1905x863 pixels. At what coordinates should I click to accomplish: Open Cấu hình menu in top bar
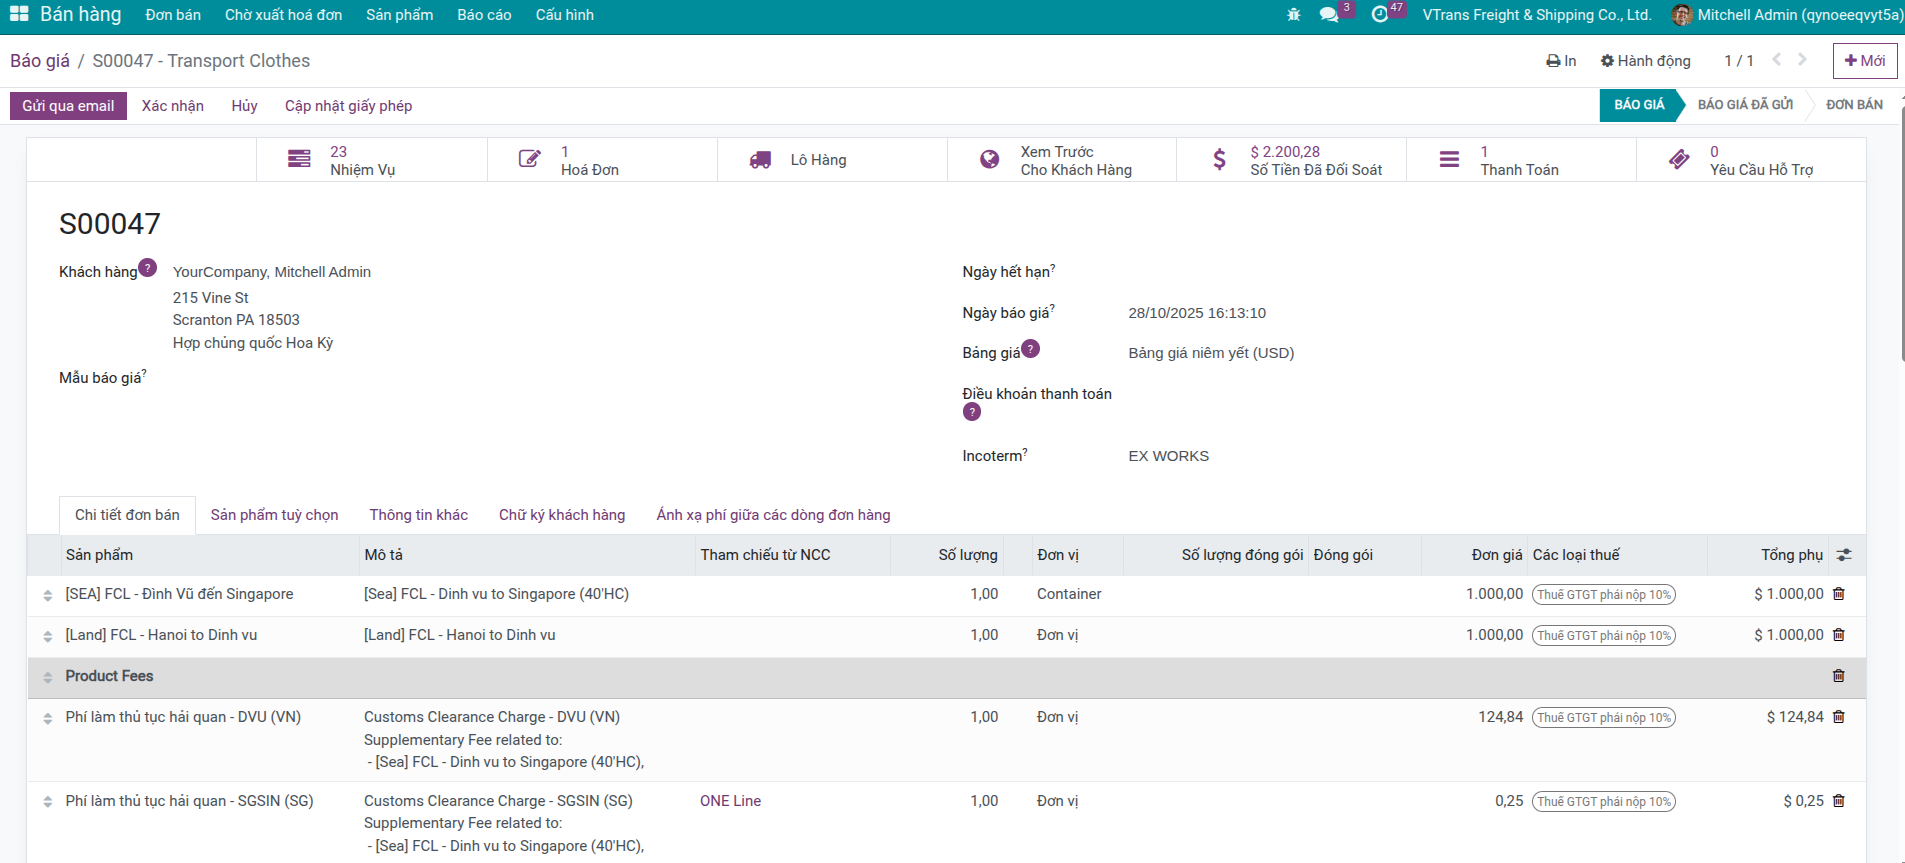click(564, 15)
